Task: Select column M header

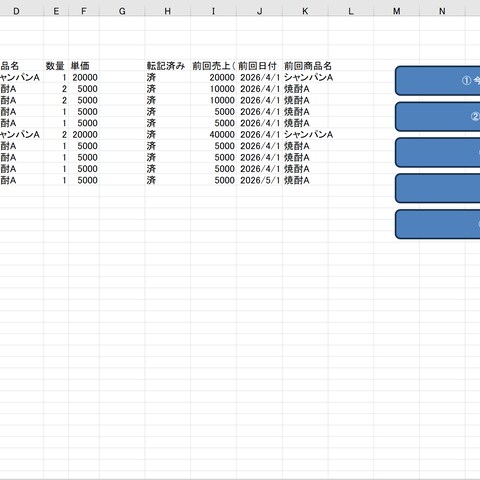Action: click(x=396, y=11)
